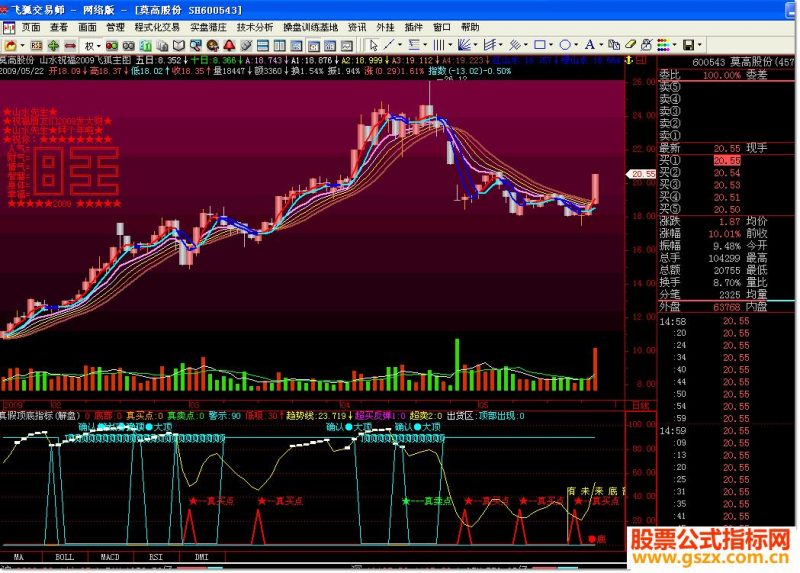Image resolution: width=800 pixels, height=573 pixels.
Task: Click the application logo icon in menu bar
Action: tap(9, 28)
